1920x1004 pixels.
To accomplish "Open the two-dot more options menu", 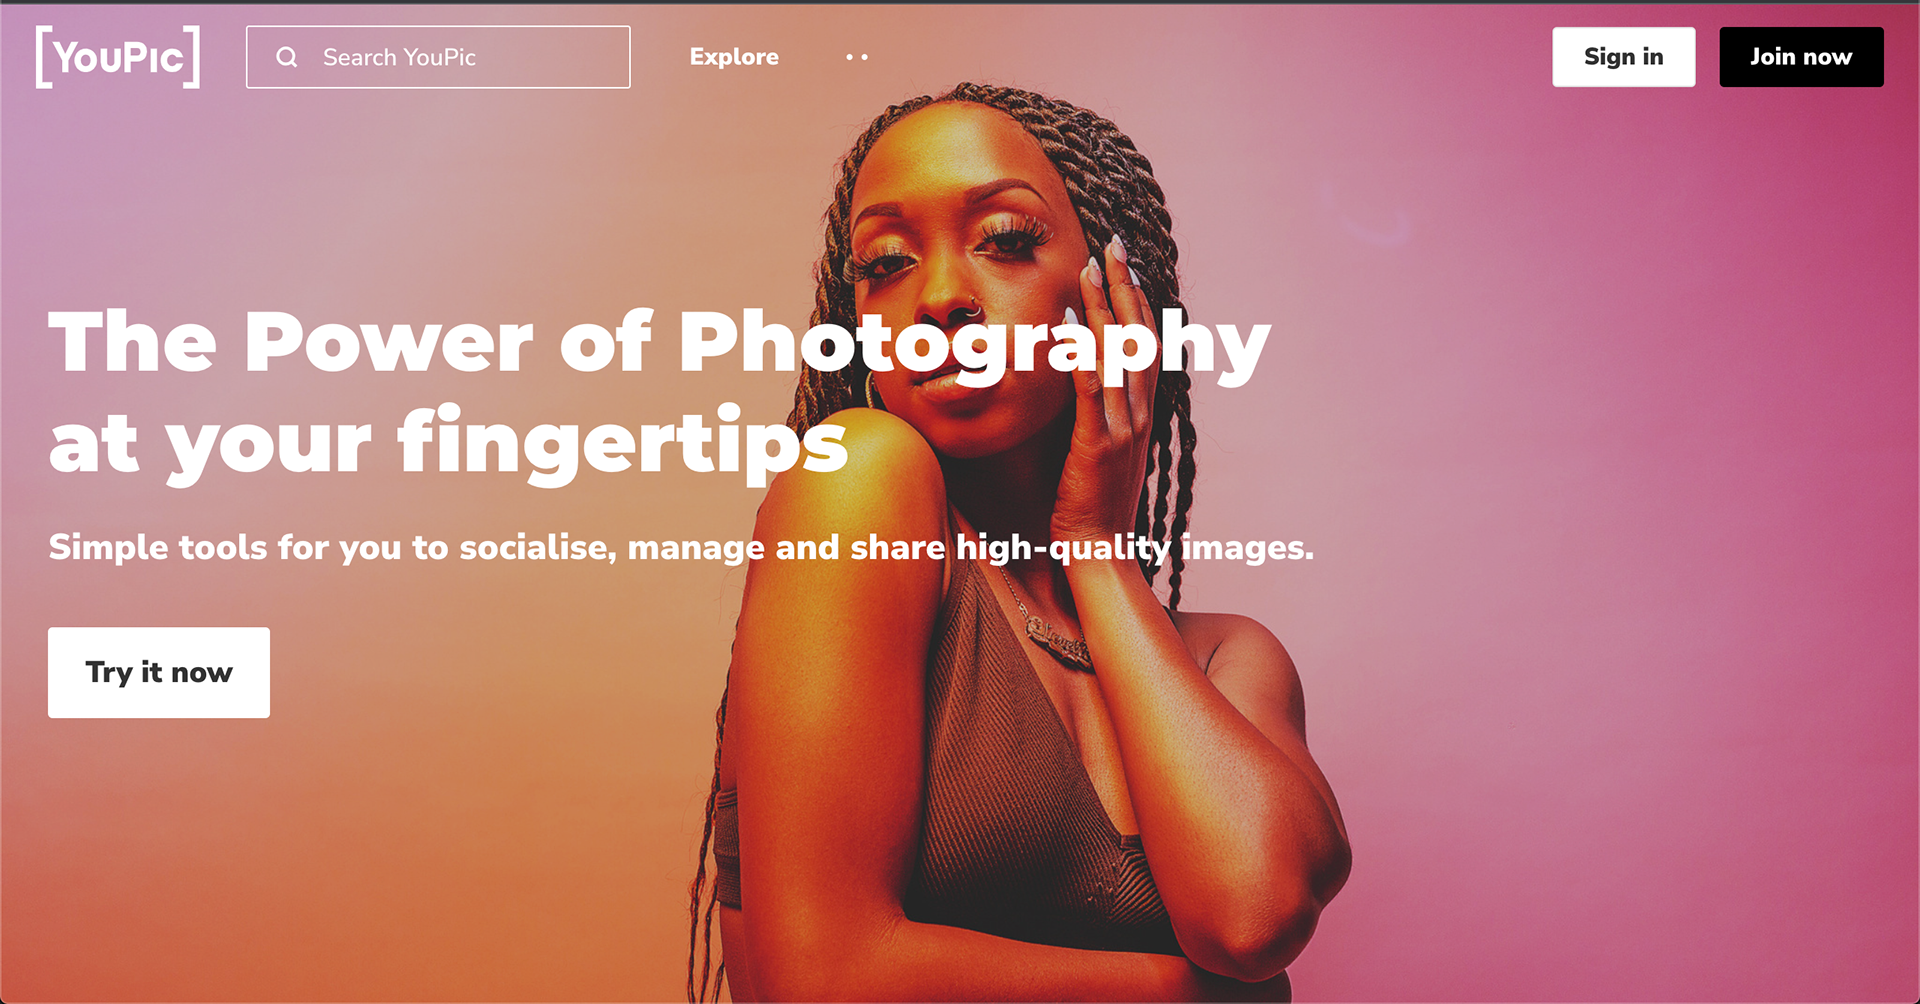I will pyautogui.click(x=857, y=57).
